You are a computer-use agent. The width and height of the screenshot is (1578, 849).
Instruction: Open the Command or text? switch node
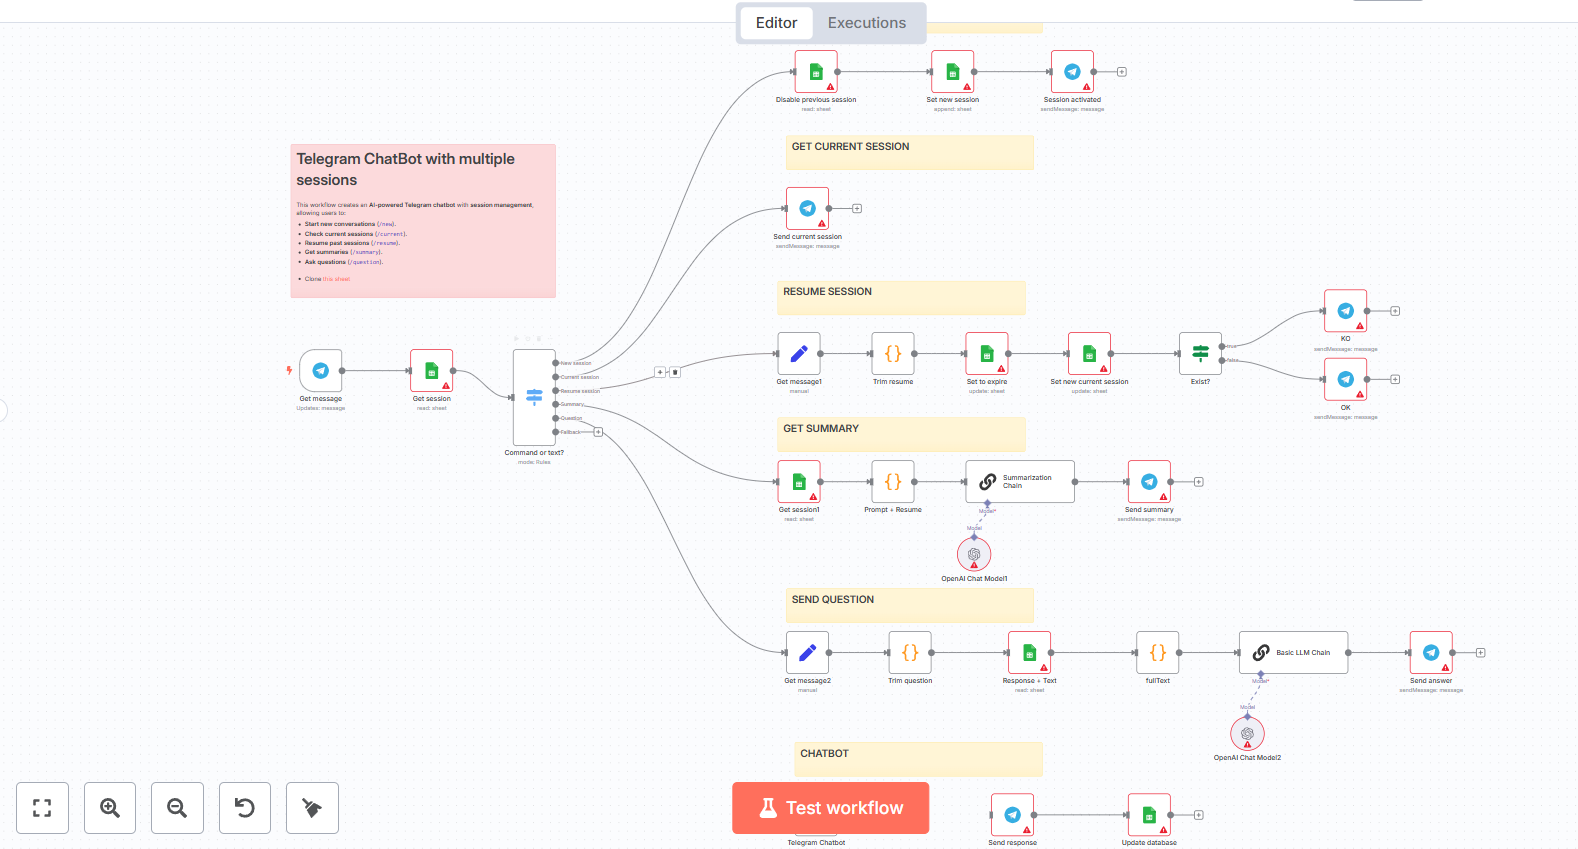point(534,397)
